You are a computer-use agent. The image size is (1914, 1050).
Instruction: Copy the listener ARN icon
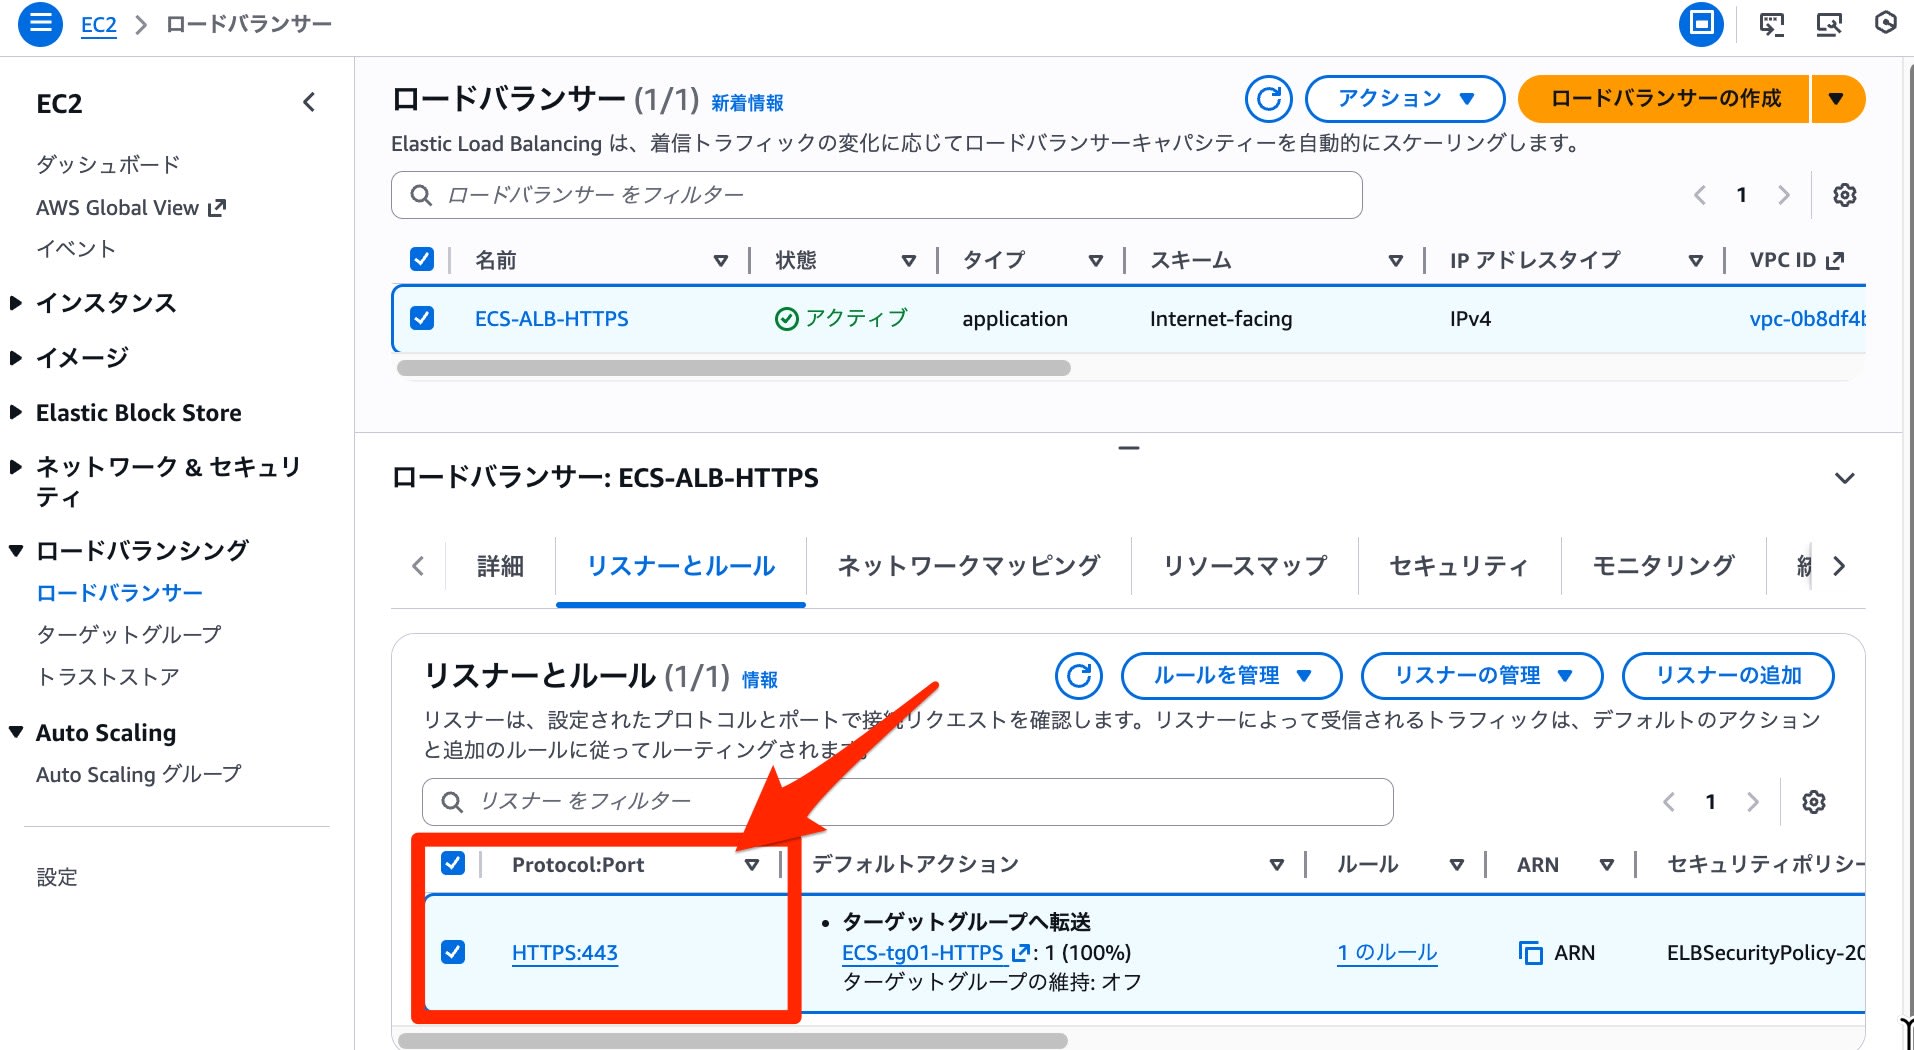(1530, 953)
